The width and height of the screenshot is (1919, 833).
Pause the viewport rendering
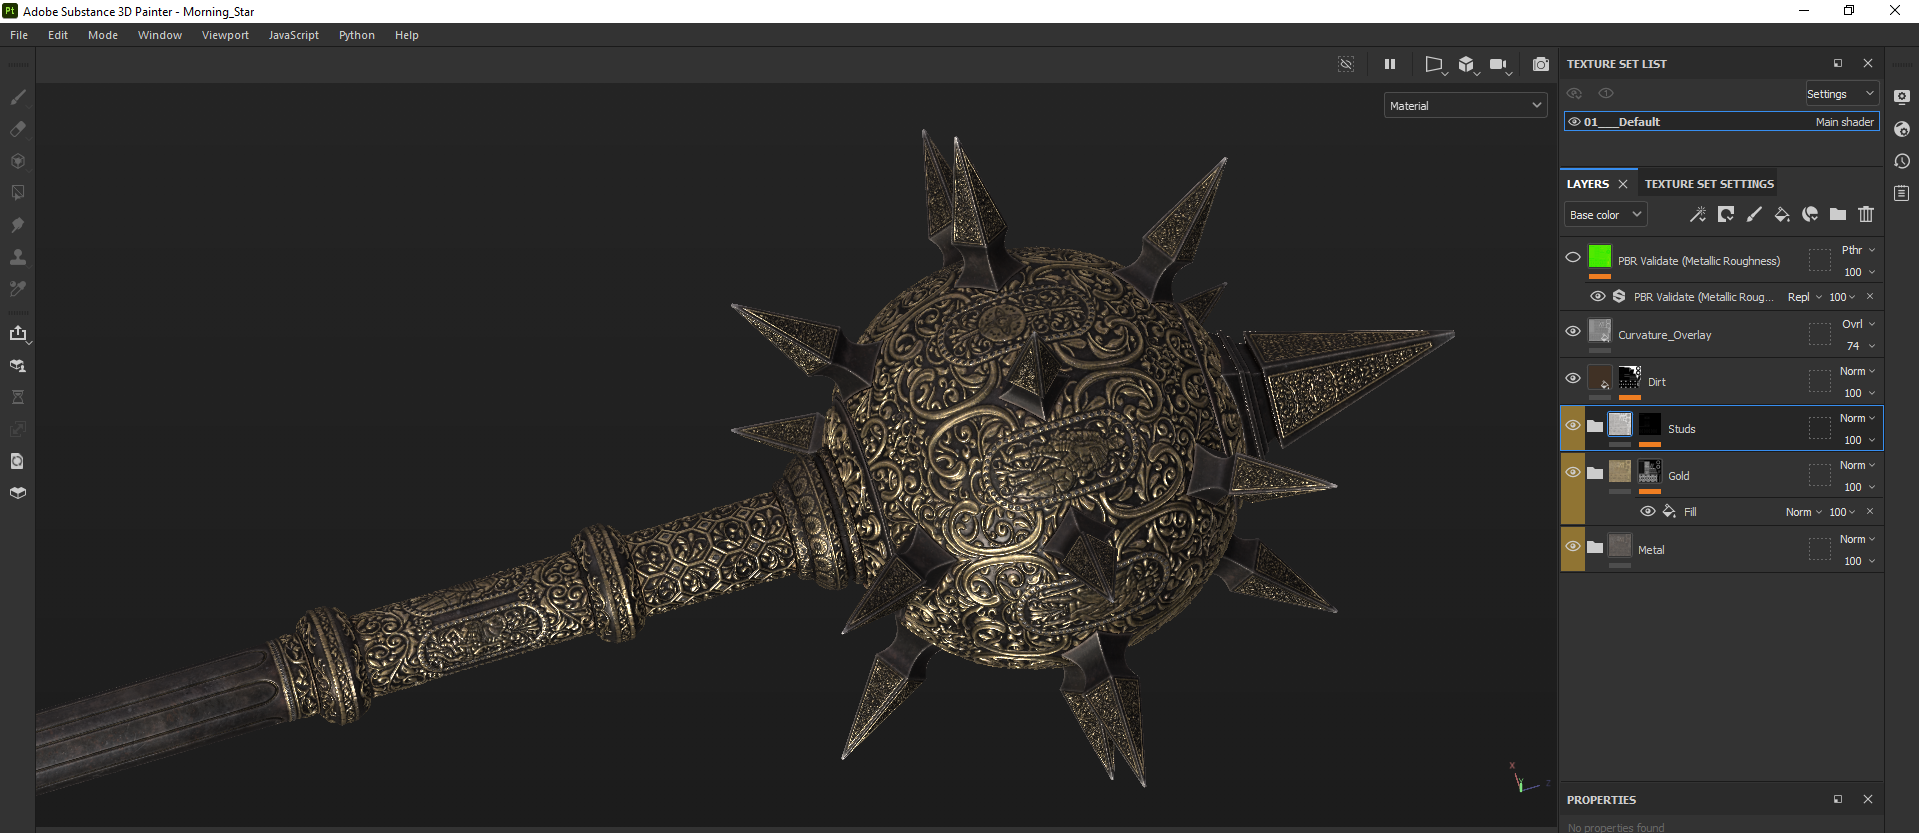click(1390, 64)
